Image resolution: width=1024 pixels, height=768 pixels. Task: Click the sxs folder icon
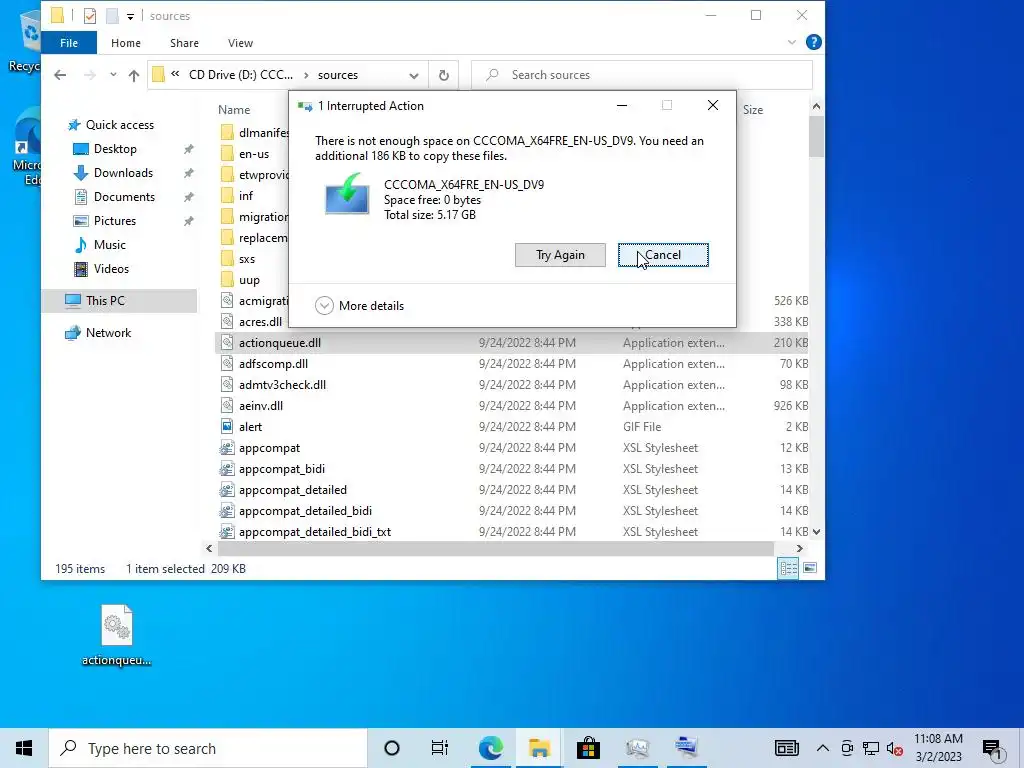tap(227, 259)
